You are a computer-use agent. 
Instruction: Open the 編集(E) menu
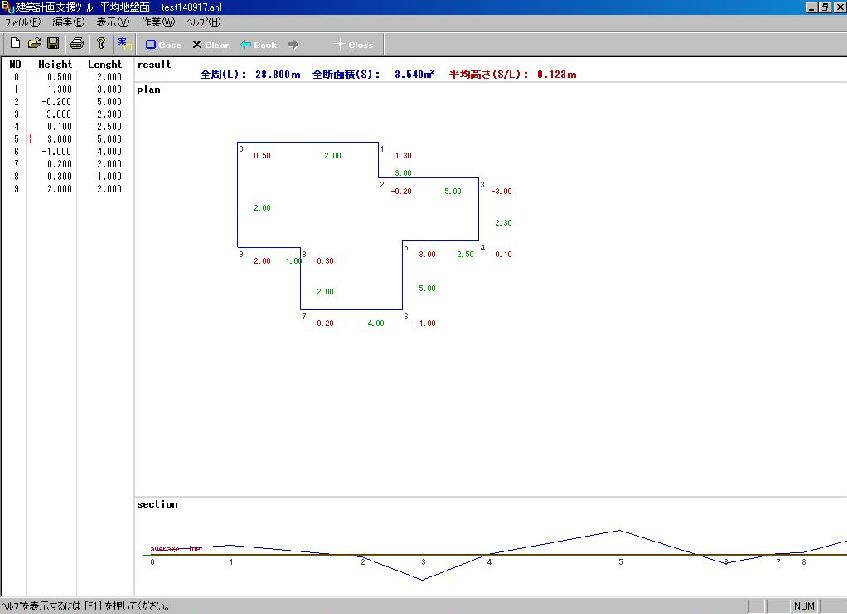pyautogui.click(x=69, y=22)
